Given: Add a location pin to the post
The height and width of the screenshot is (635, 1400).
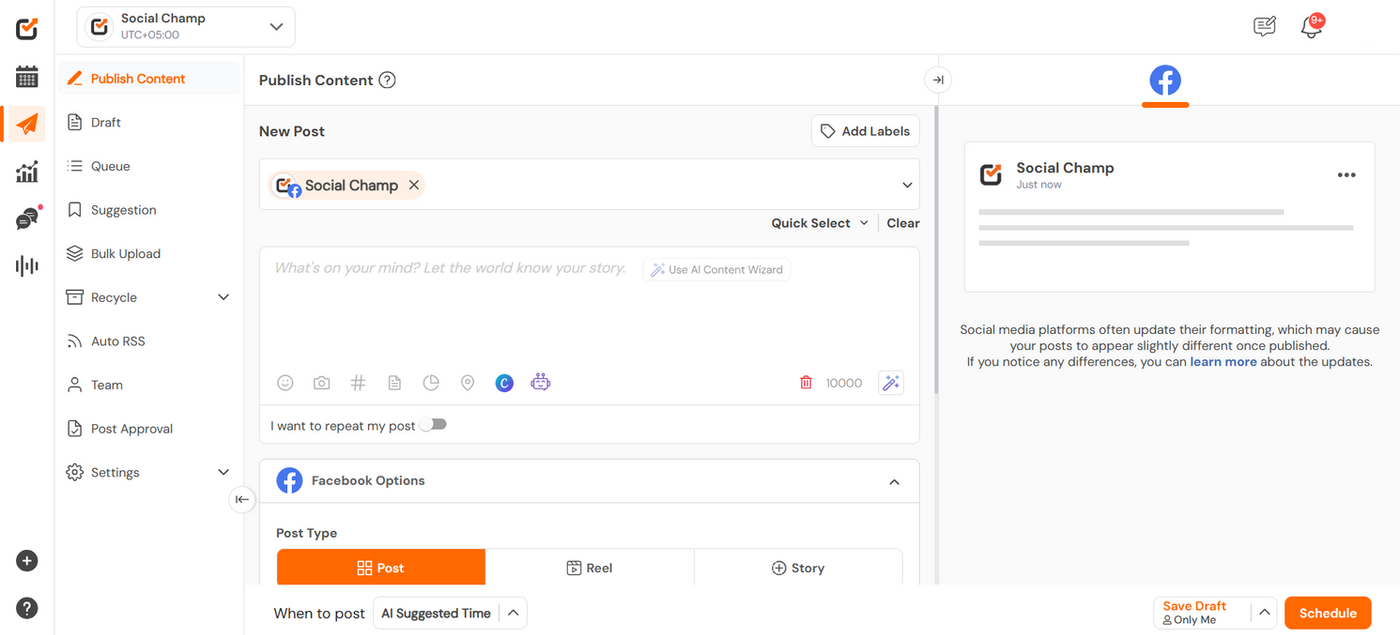Looking at the screenshot, I should tap(467, 383).
